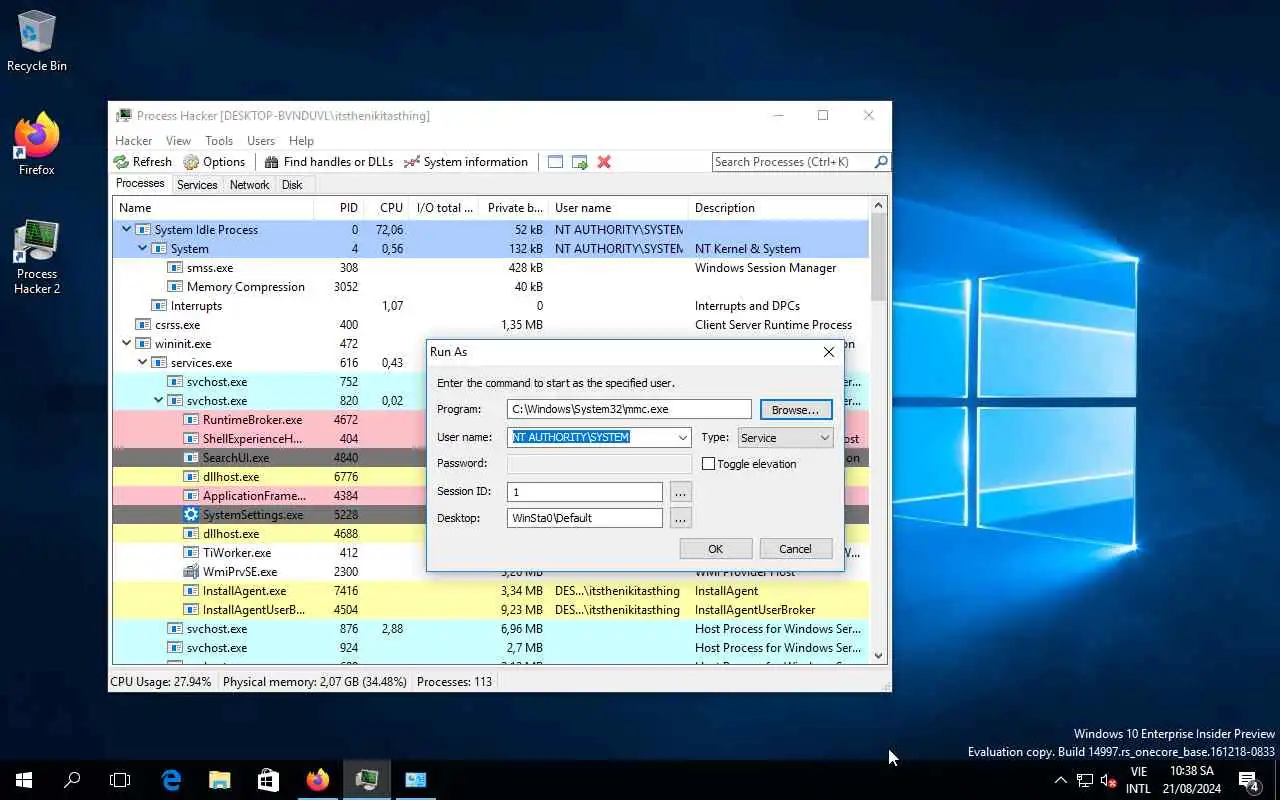Sort by the Name column header
Image resolution: width=1280 pixels, height=800 pixels.
pos(213,208)
